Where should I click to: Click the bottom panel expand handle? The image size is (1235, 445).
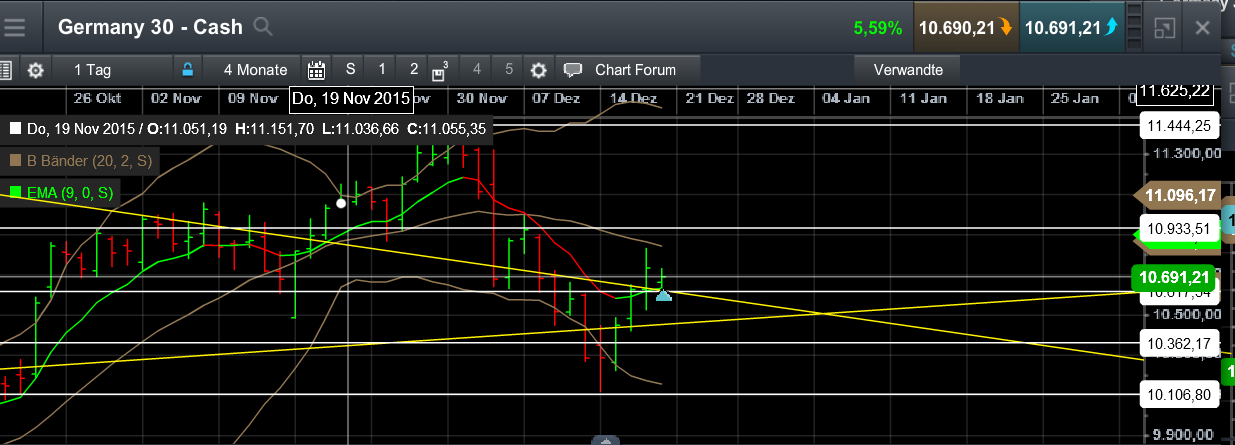(x=606, y=440)
